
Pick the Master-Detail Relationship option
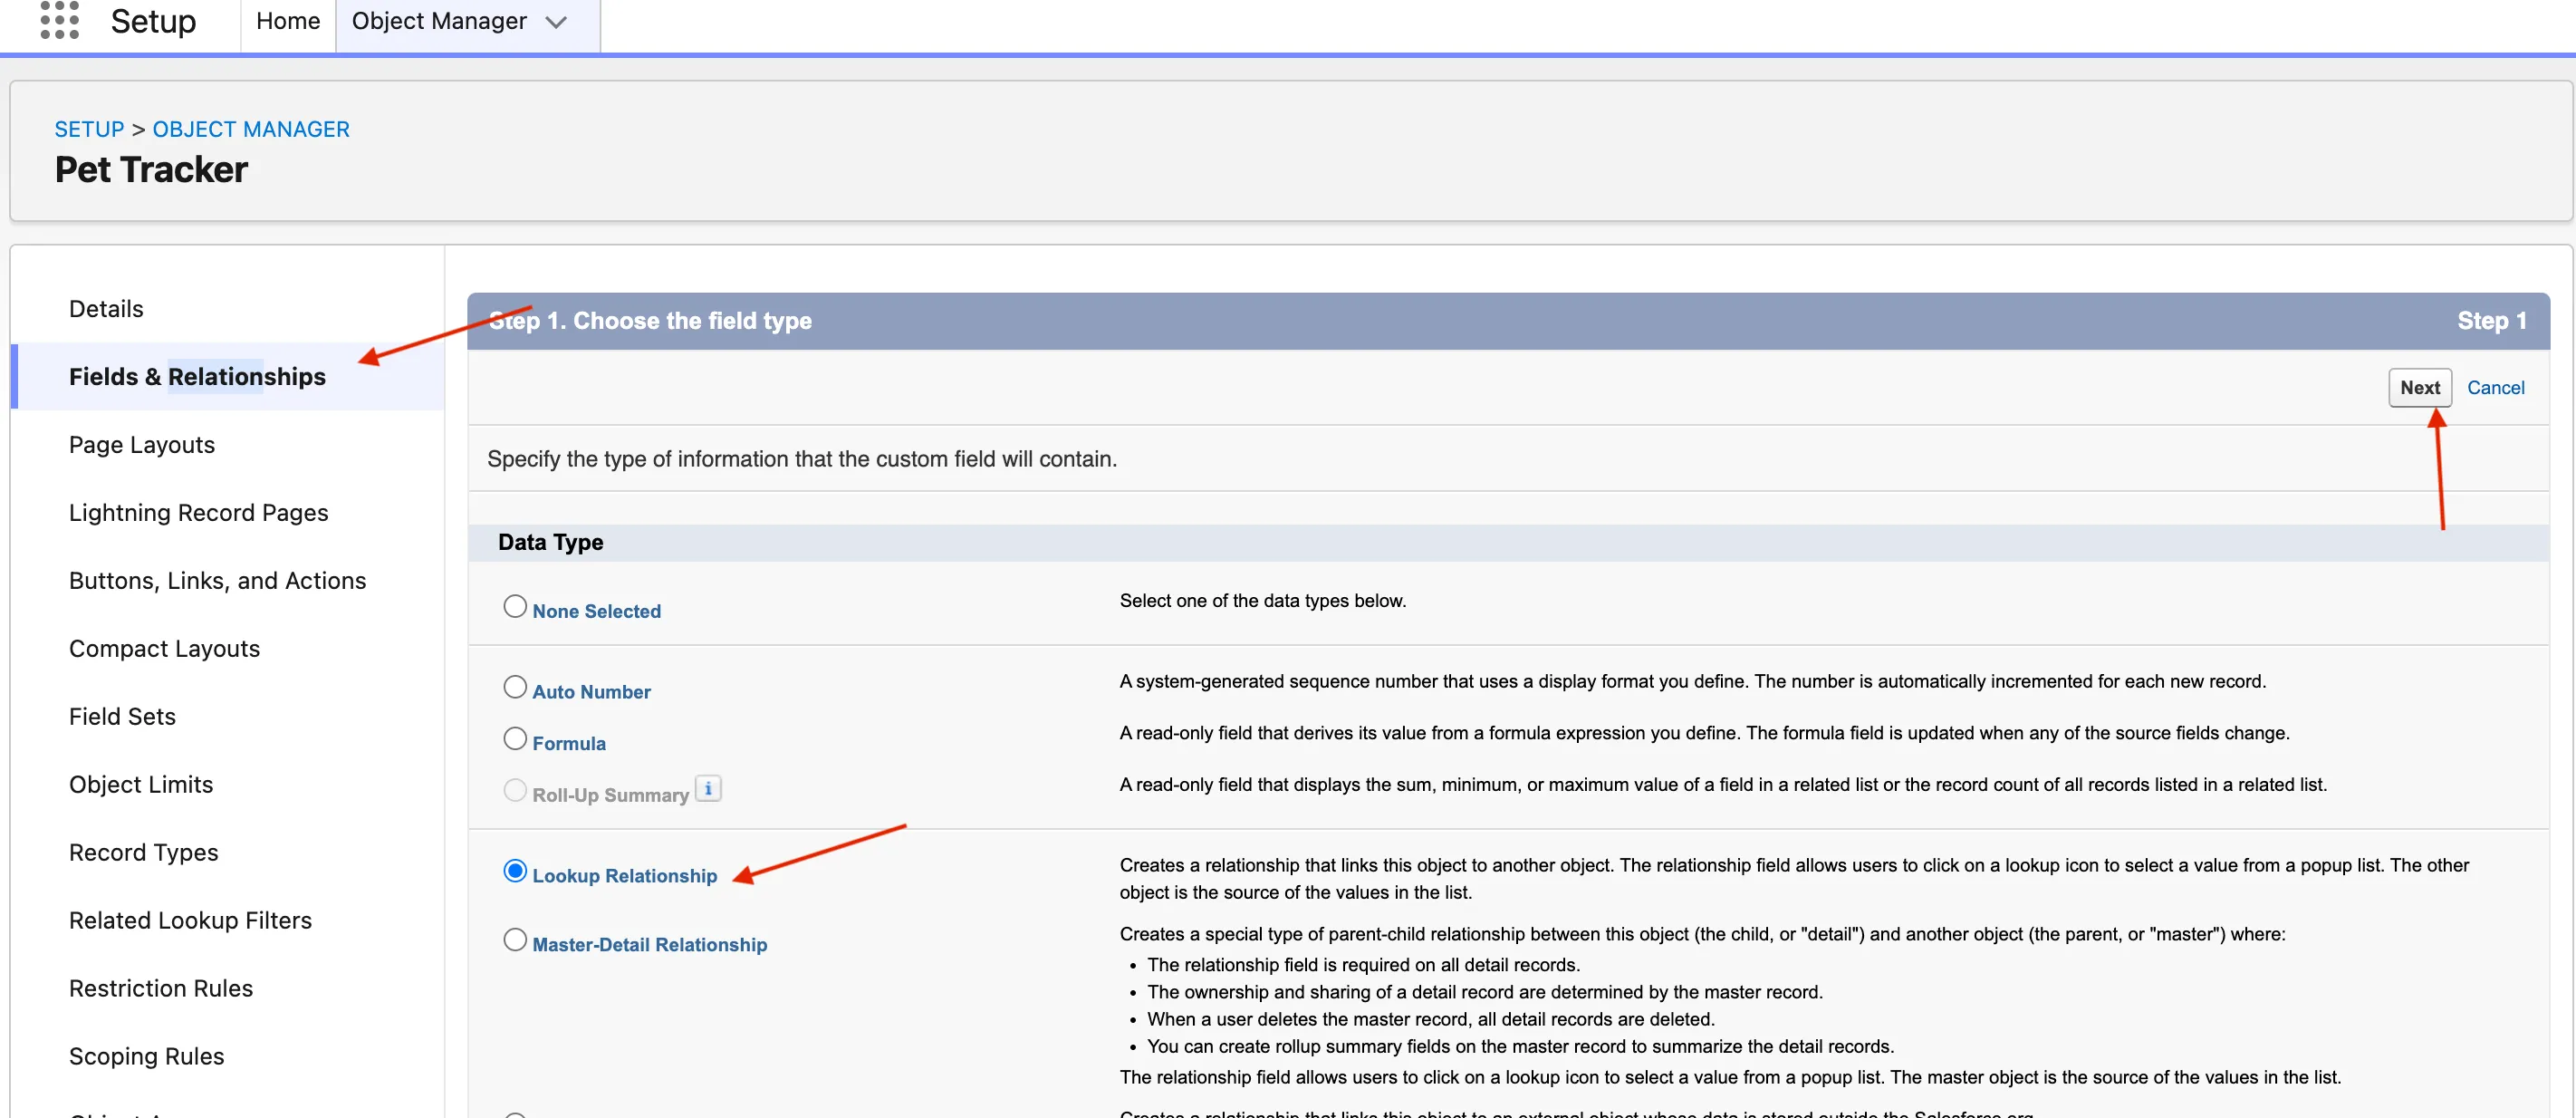pos(514,940)
